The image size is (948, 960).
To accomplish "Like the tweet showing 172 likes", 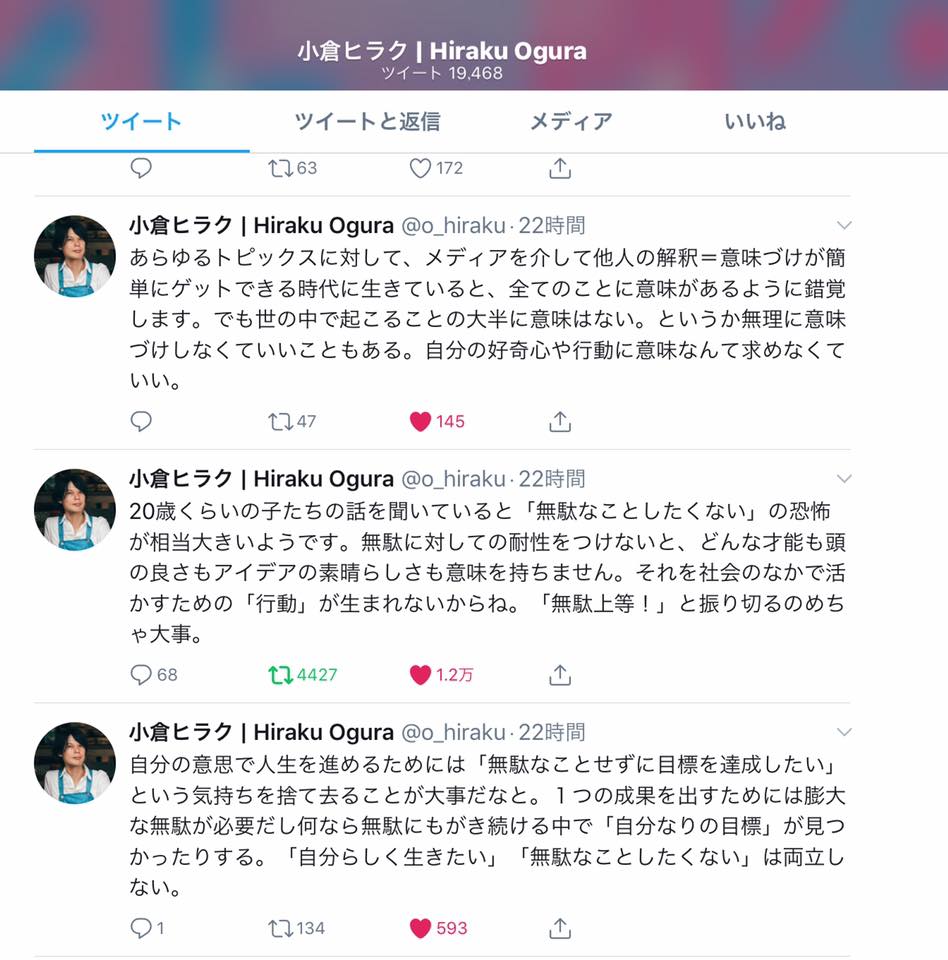I will pyautogui.click(x=420, y=168).
